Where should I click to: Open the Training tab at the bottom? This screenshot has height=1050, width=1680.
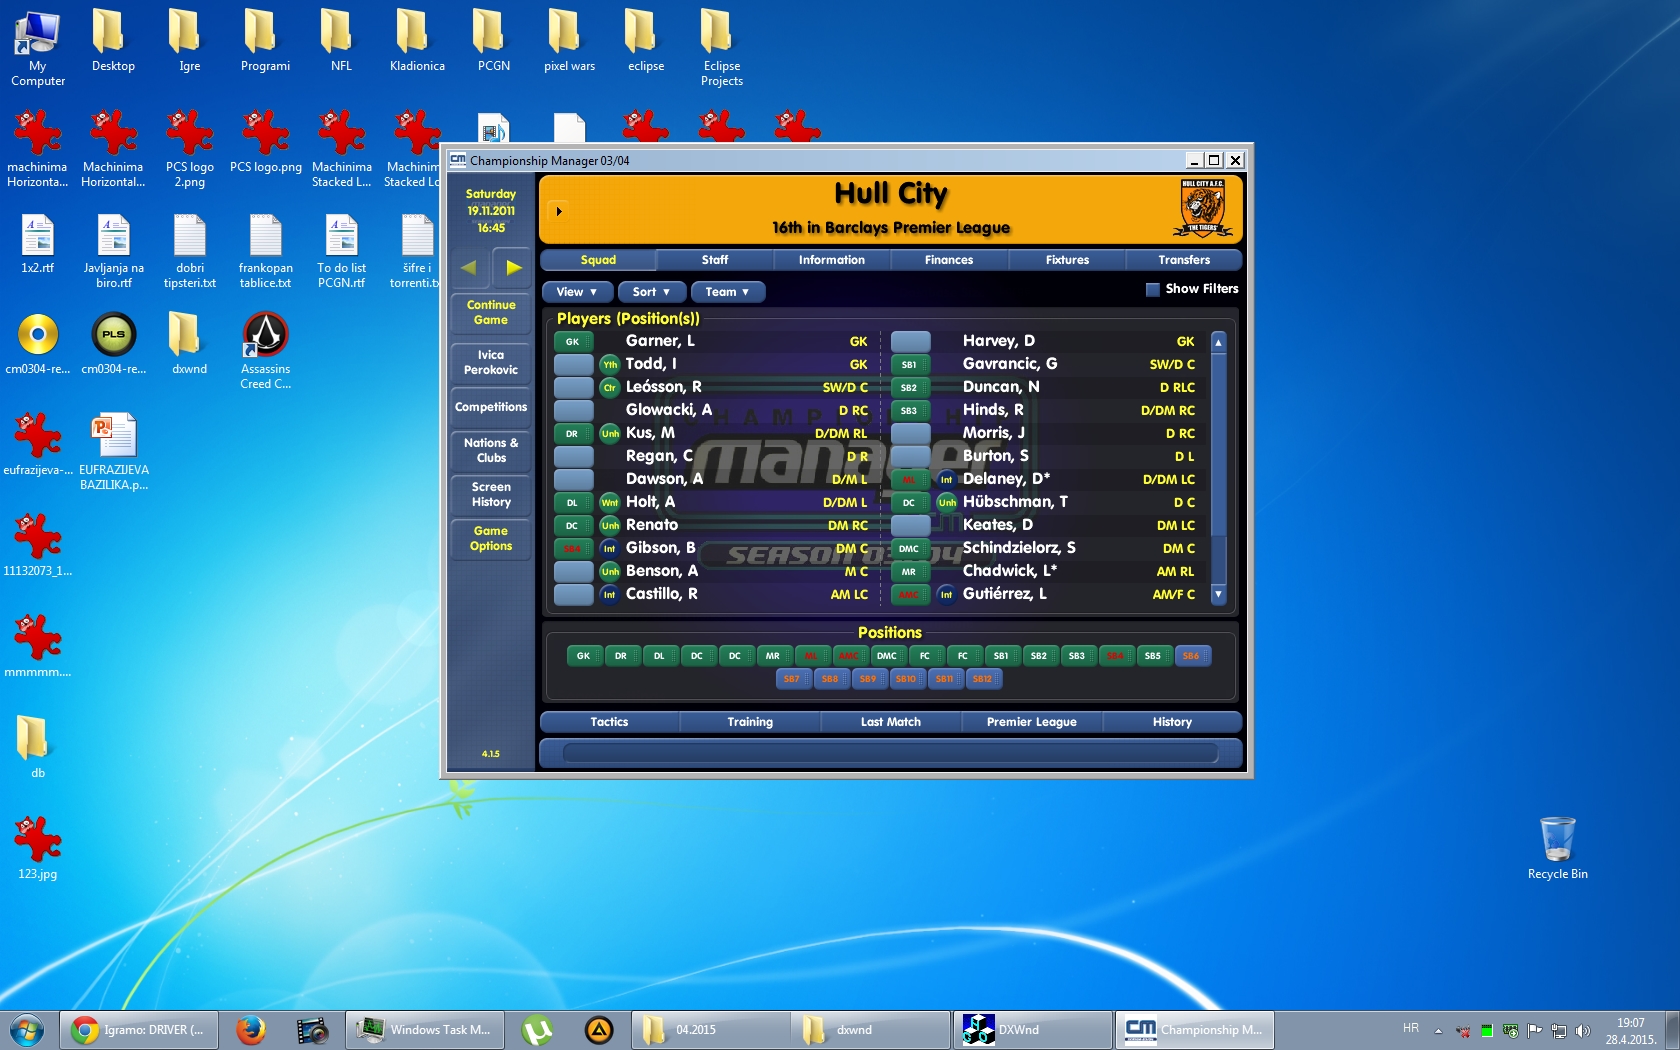(750, 722)
